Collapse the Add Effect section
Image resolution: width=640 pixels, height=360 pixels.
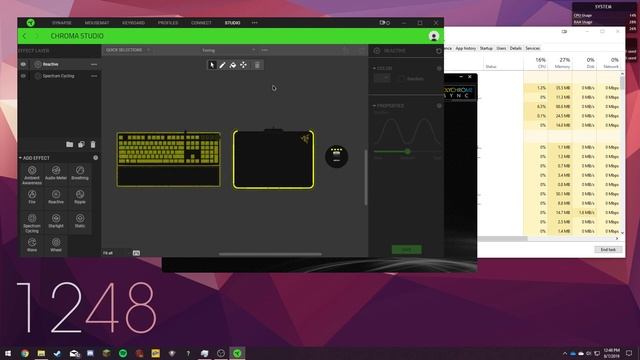pyautogui.click(x=20, y=158)
